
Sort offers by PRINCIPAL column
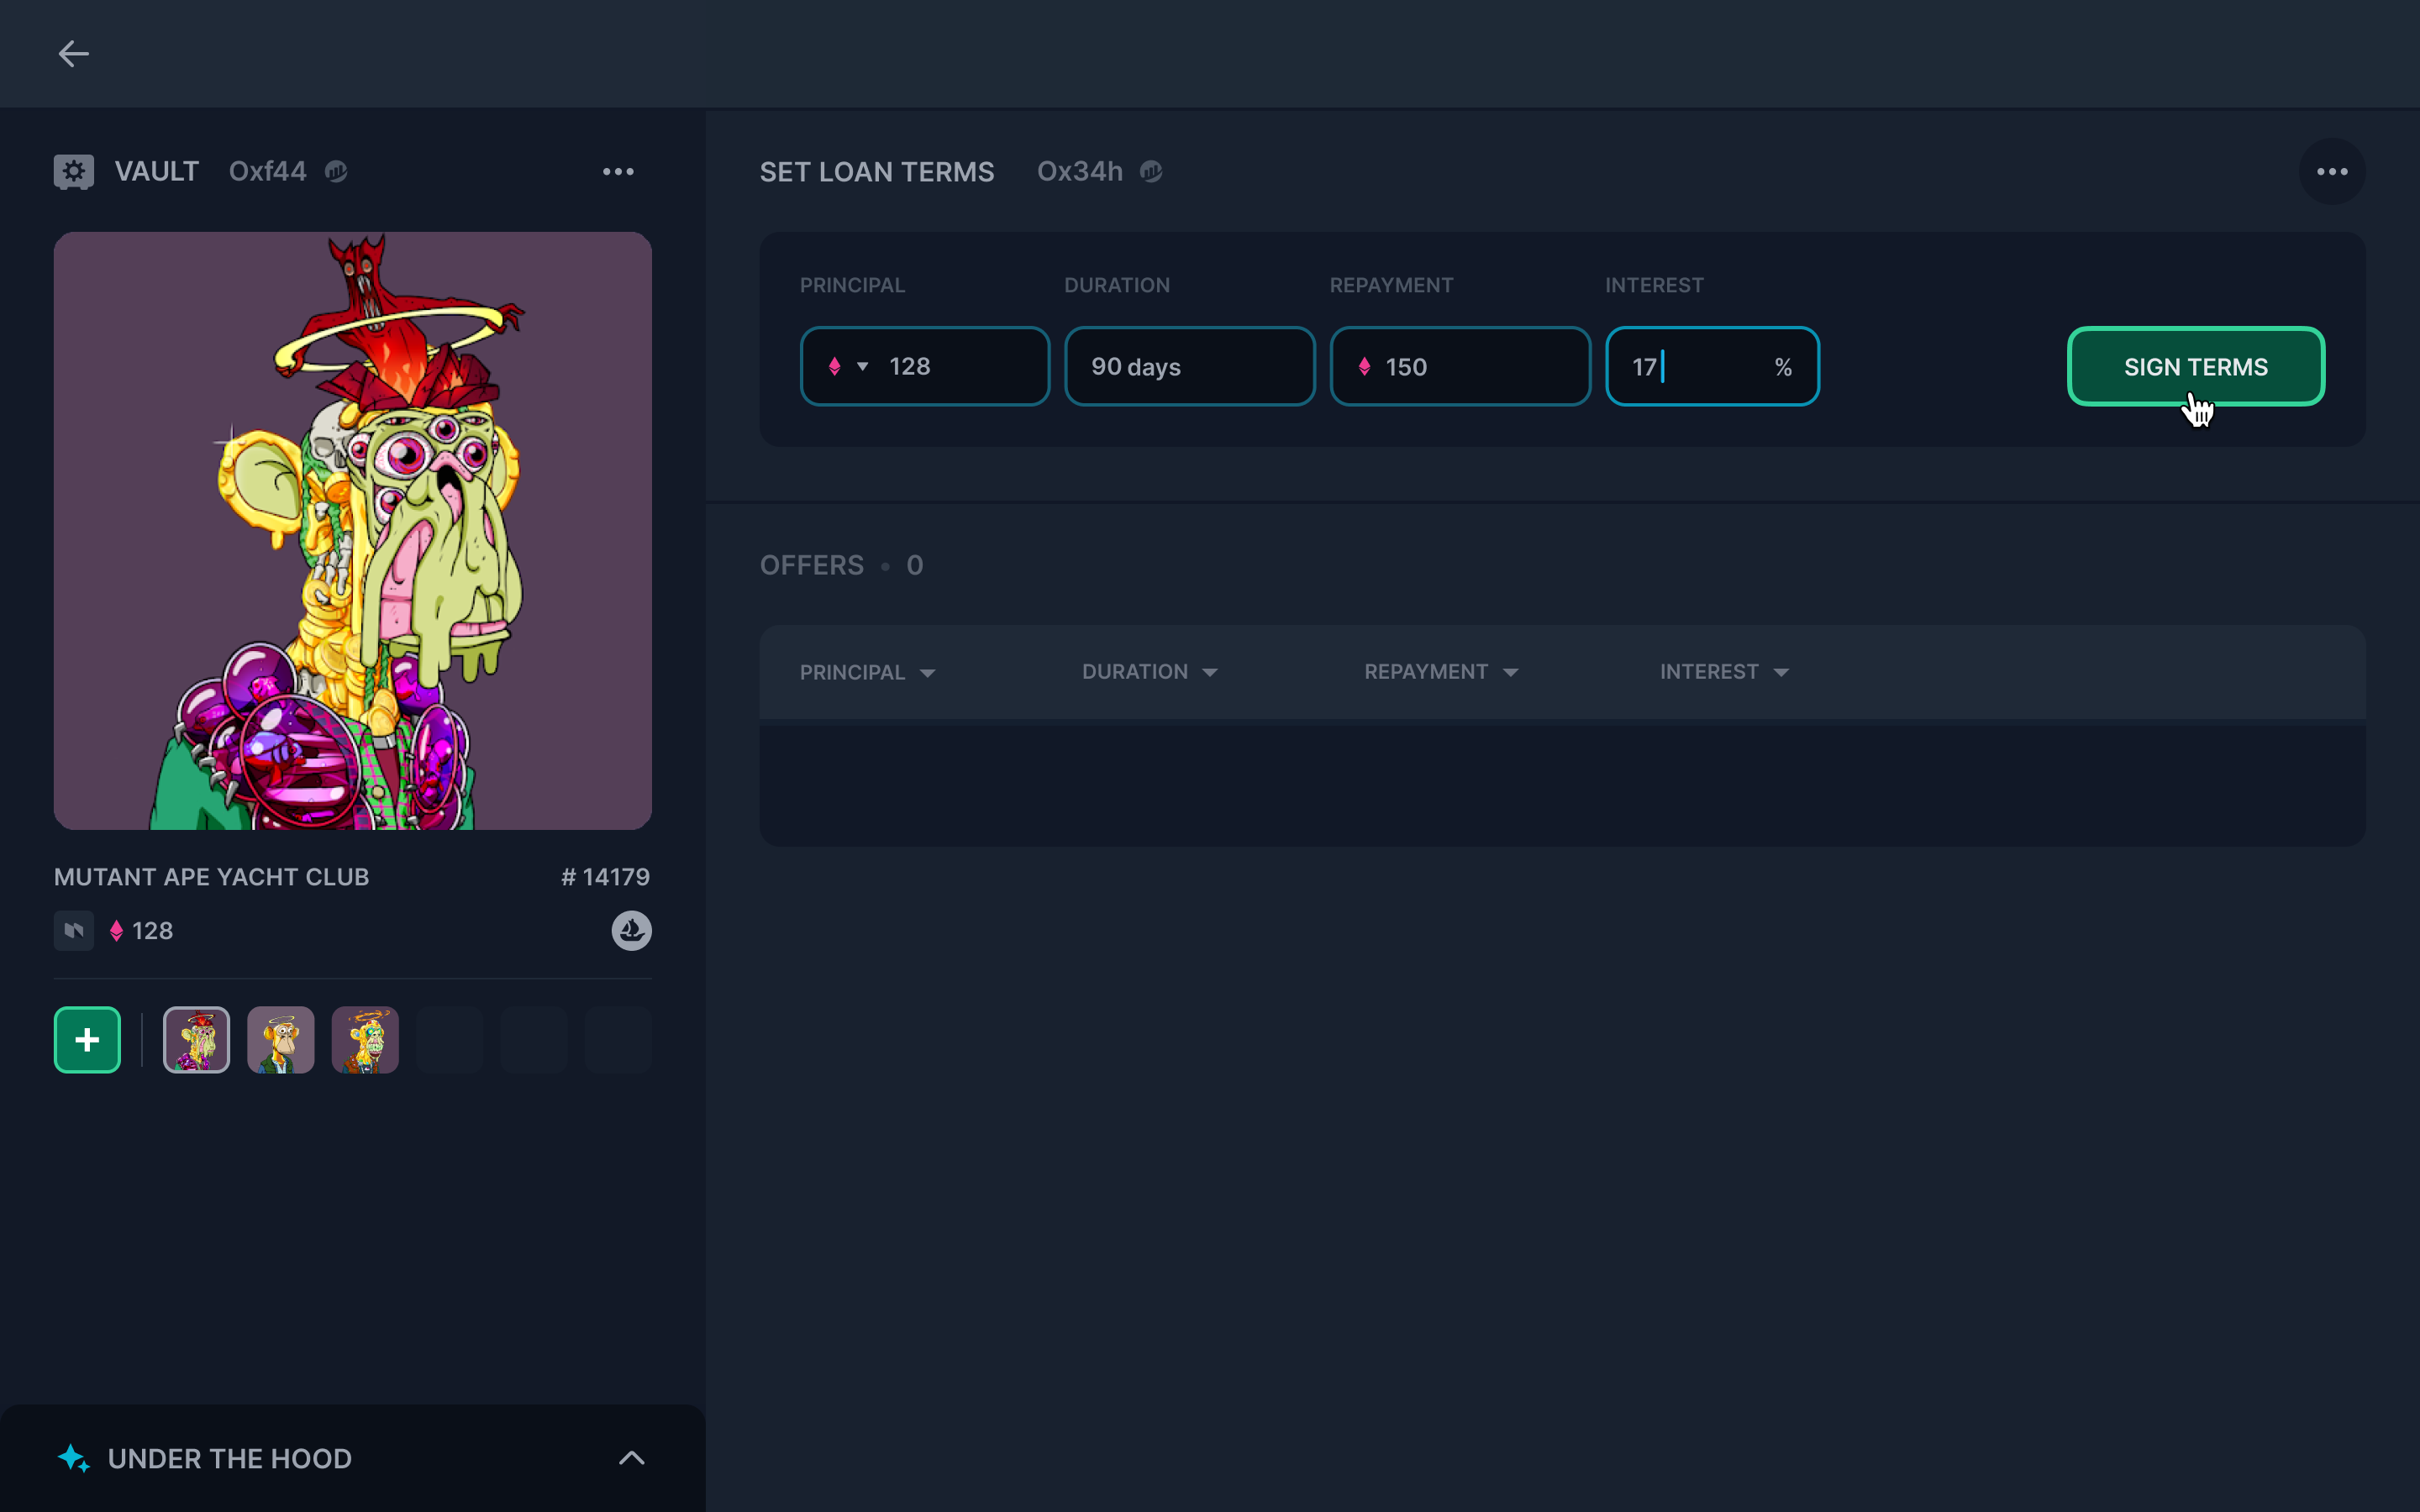866,673
